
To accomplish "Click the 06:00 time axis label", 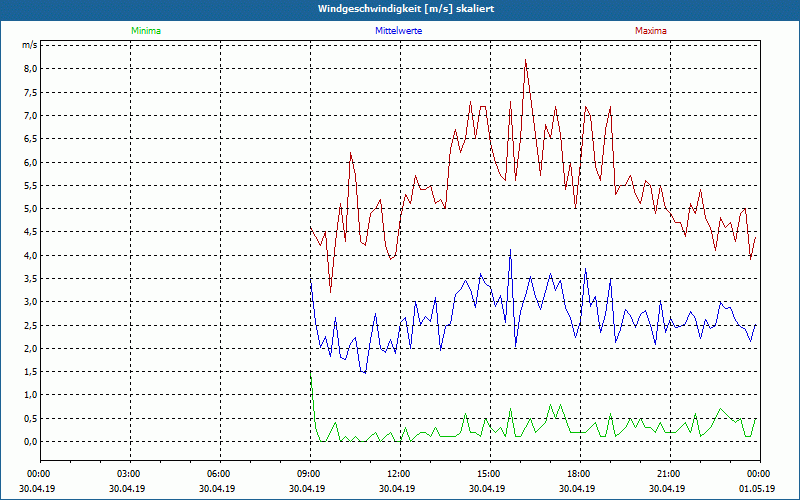I will click(217, 474).
